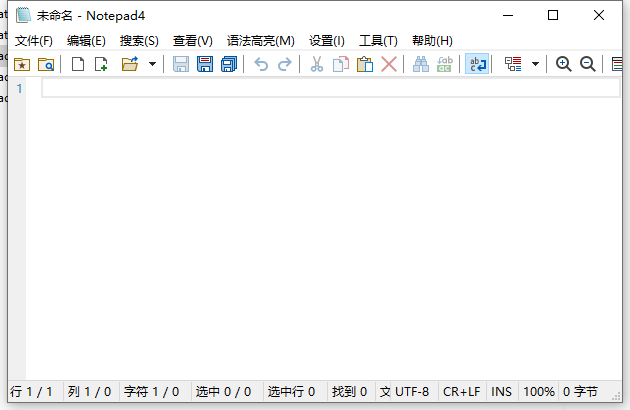Viewport: 630px width, 410px height.
Task: Open the 文件(F) menu
Action: 34,41
